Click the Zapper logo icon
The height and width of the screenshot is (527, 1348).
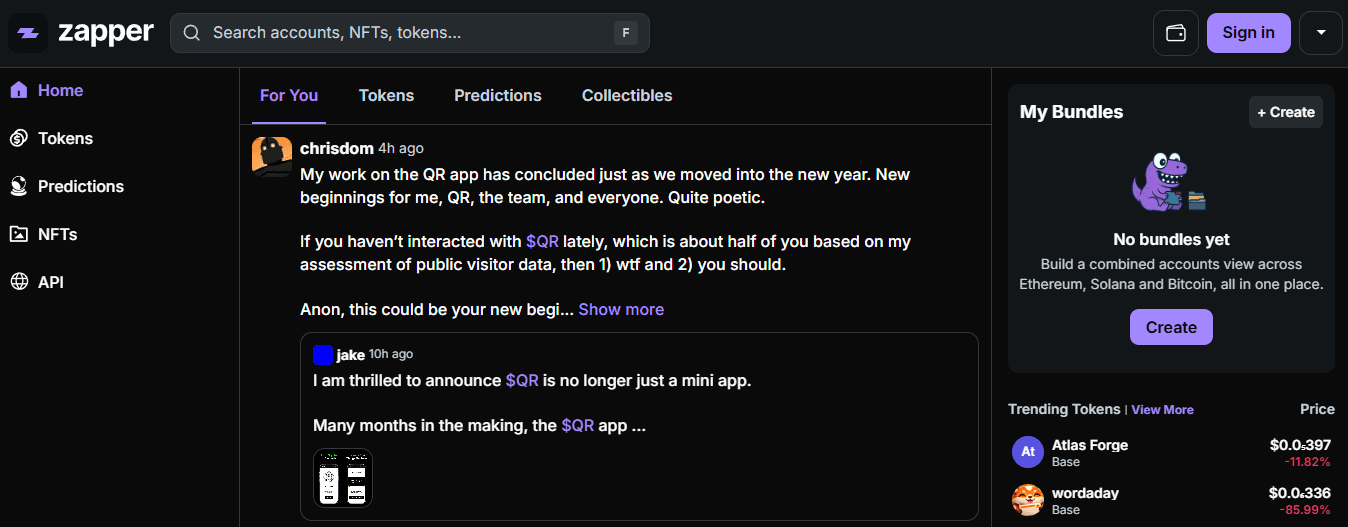28,33
